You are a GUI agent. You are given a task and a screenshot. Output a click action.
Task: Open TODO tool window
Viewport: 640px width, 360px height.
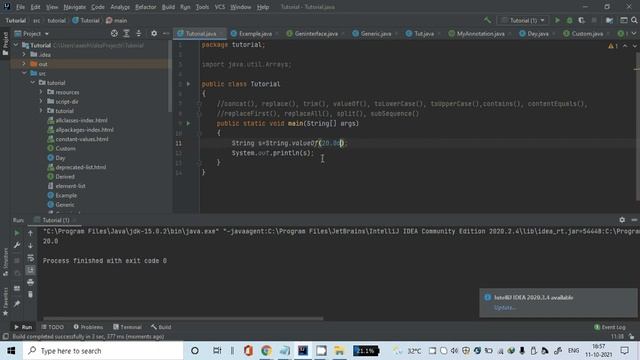coord(53,327)
